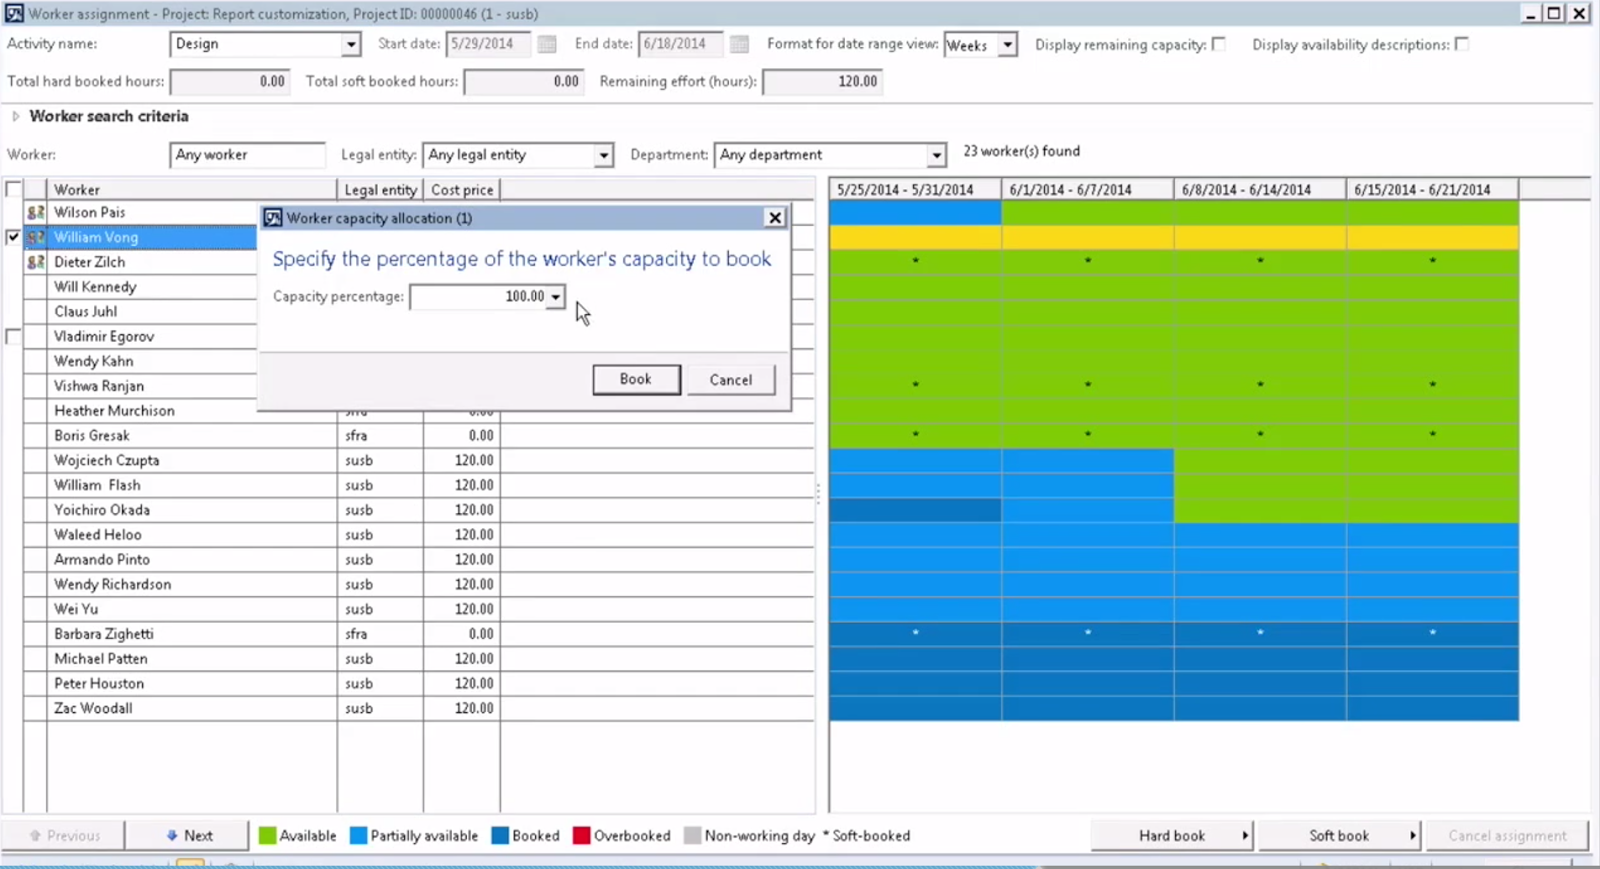The height and width of the screenshot is (869, 1600).
Task: Tick the Vladimir Egorov row checkbox
Action: (13, 336)
